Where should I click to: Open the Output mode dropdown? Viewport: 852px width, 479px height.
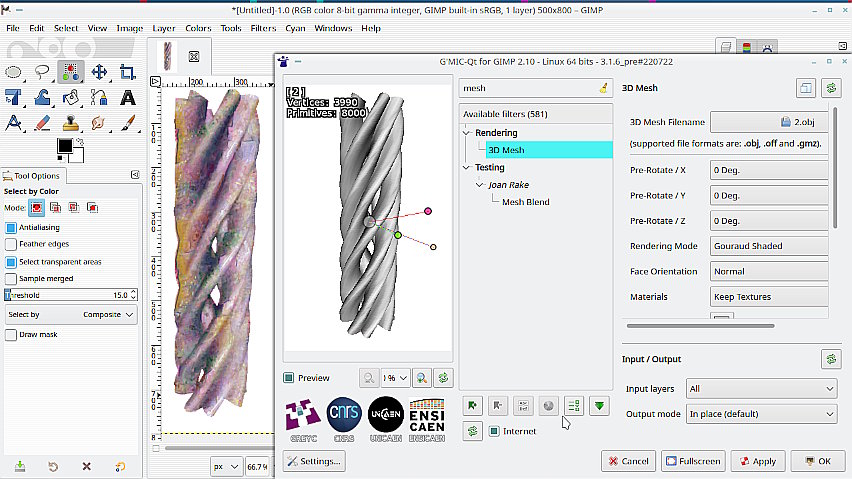point(761,413)
